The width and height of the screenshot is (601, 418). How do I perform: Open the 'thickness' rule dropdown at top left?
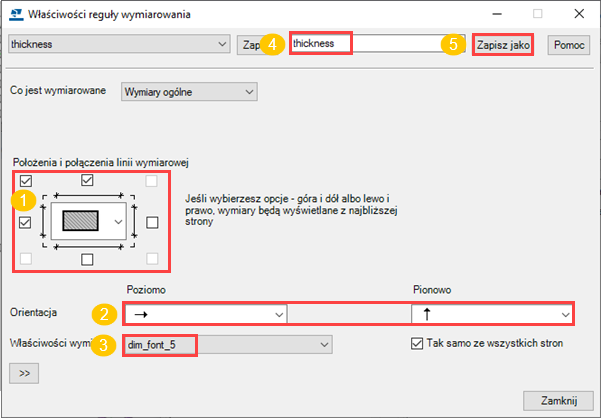(x=119, y=44)
